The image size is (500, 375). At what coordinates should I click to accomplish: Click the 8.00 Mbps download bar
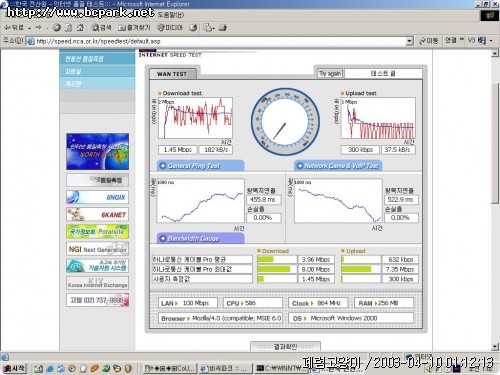tap(277, 269)
